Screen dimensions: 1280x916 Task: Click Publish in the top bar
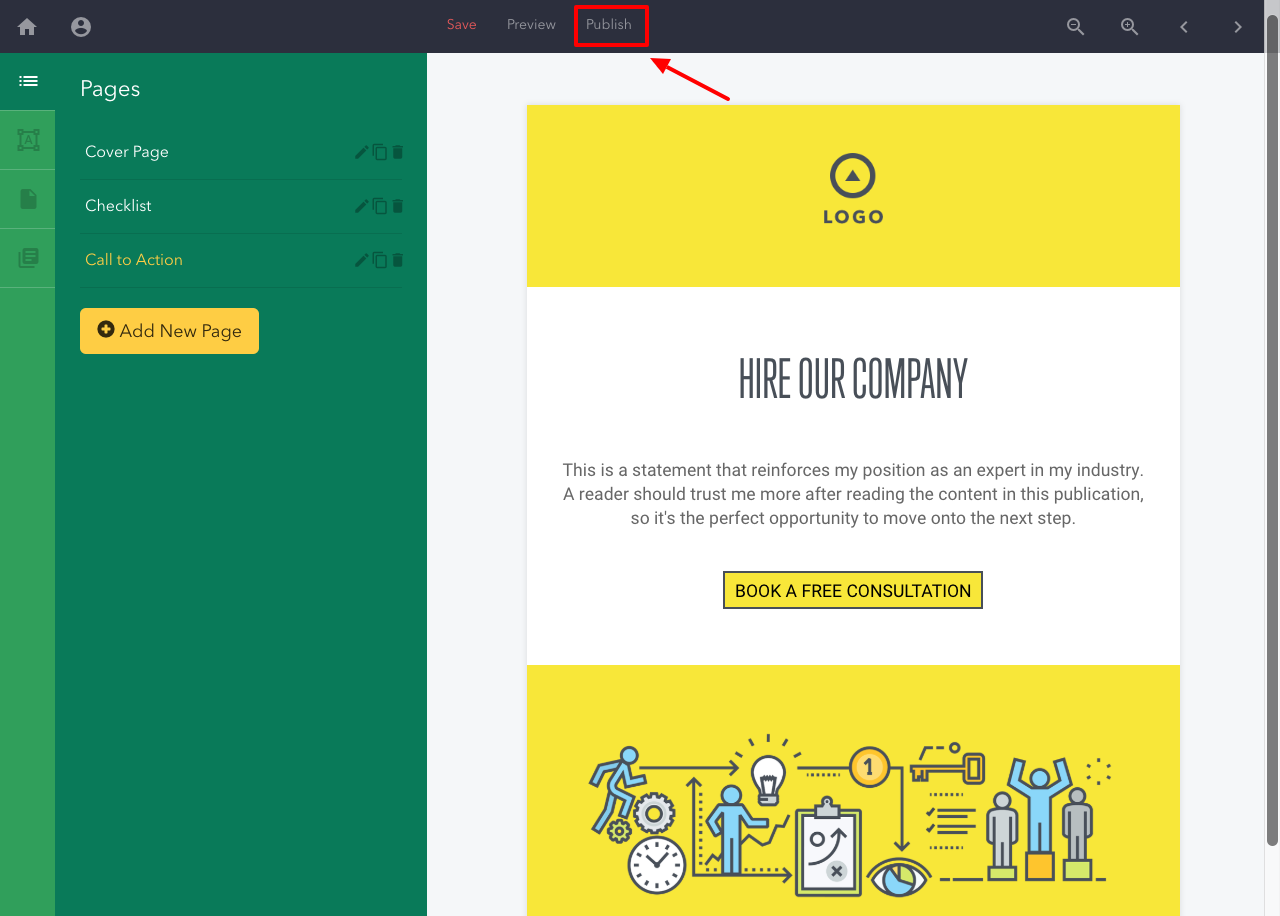point(609,24)
